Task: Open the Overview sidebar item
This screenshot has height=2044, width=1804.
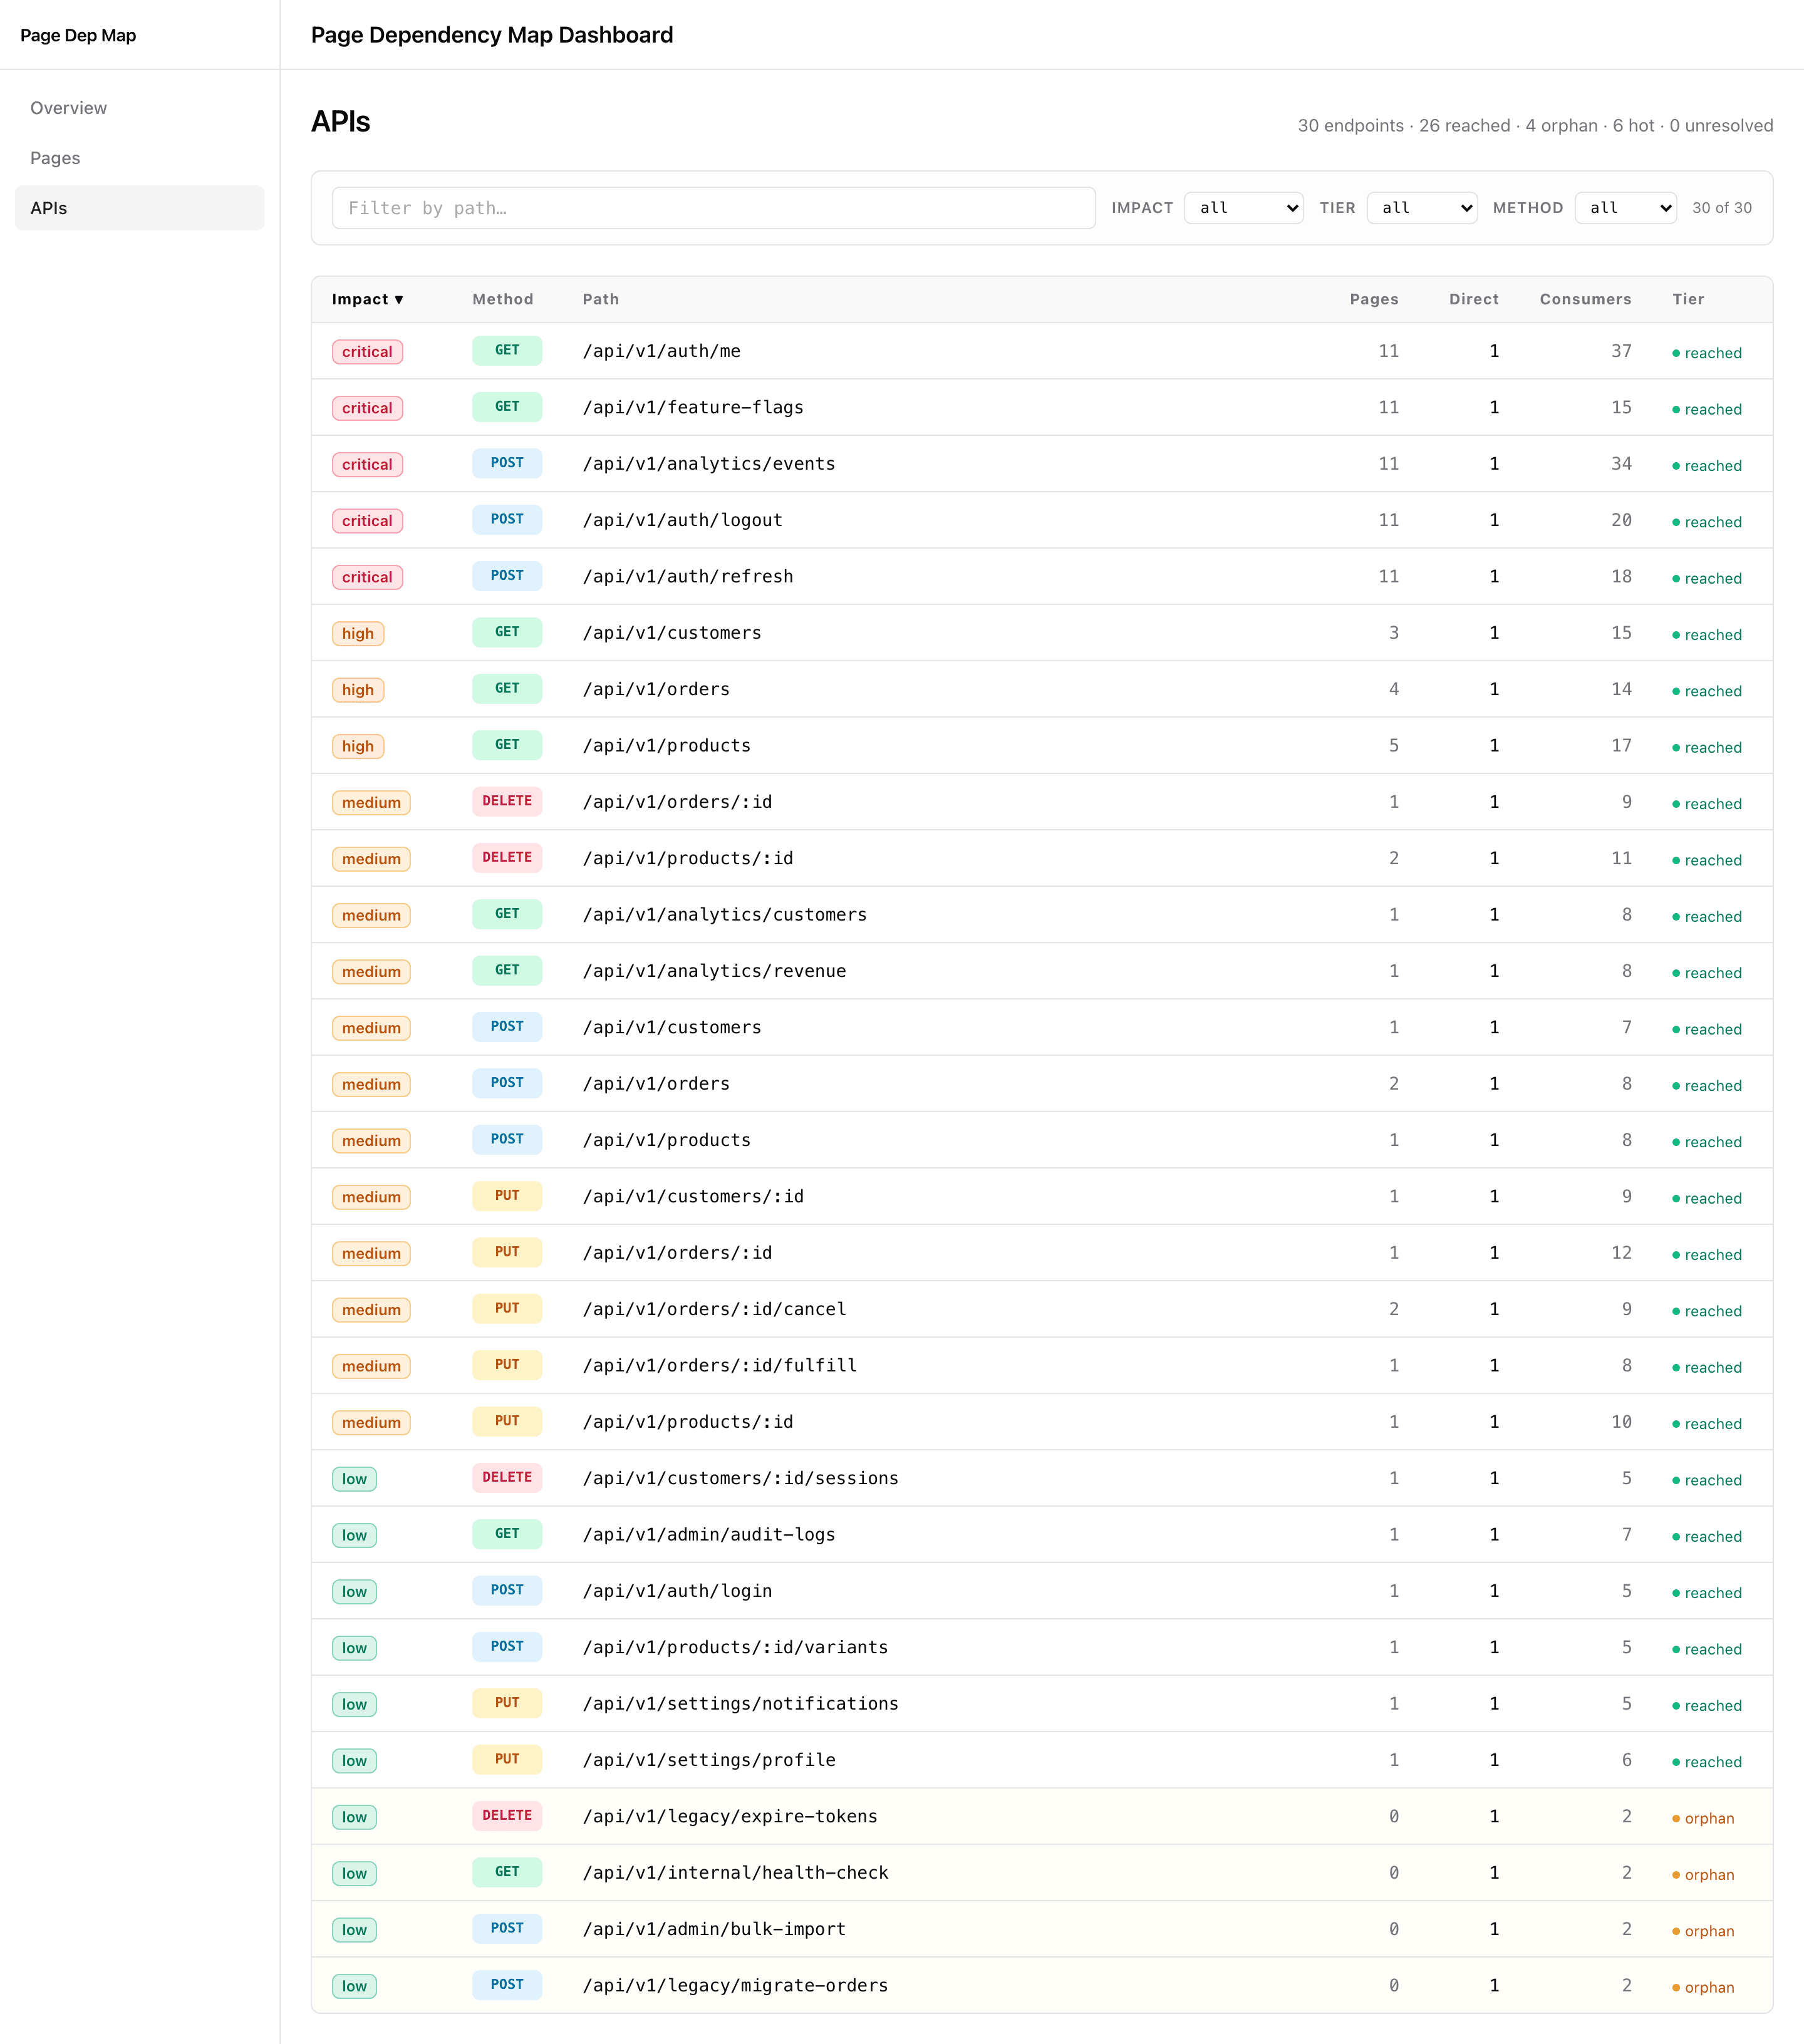Action: [x=139, y=108]
